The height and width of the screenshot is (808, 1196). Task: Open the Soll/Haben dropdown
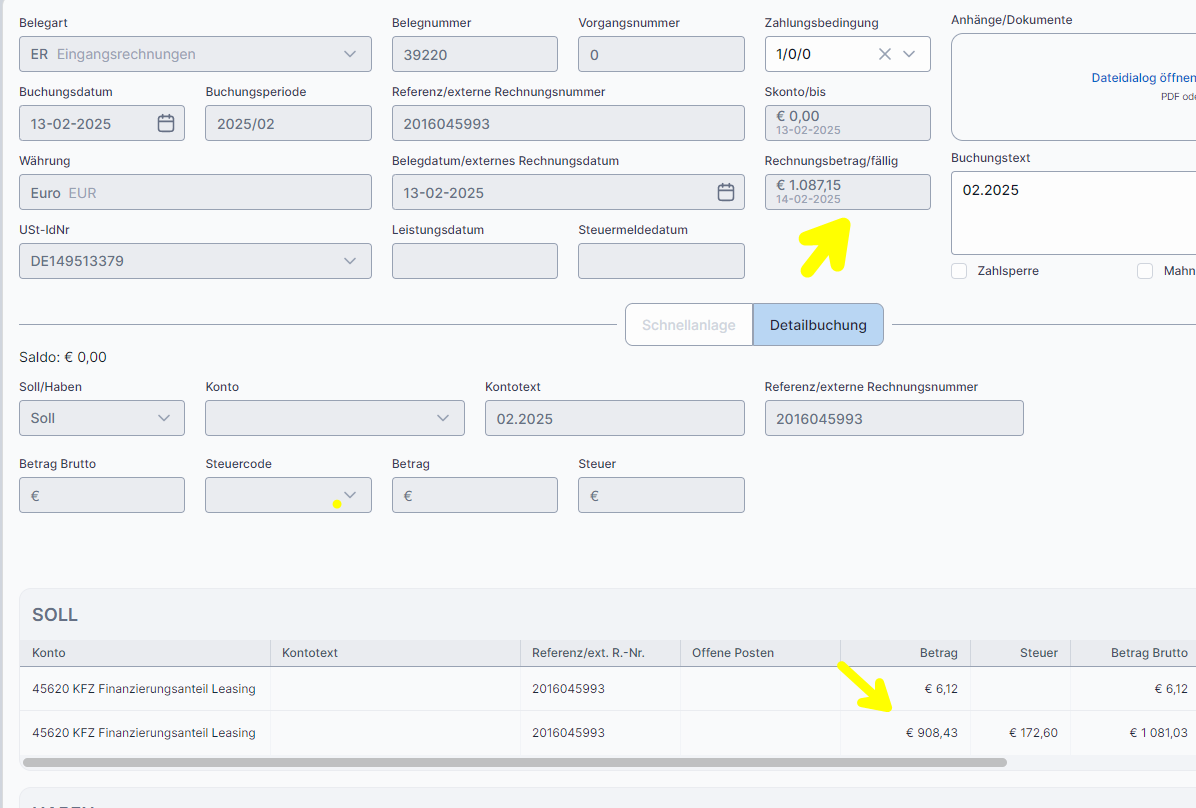(163, 418)
